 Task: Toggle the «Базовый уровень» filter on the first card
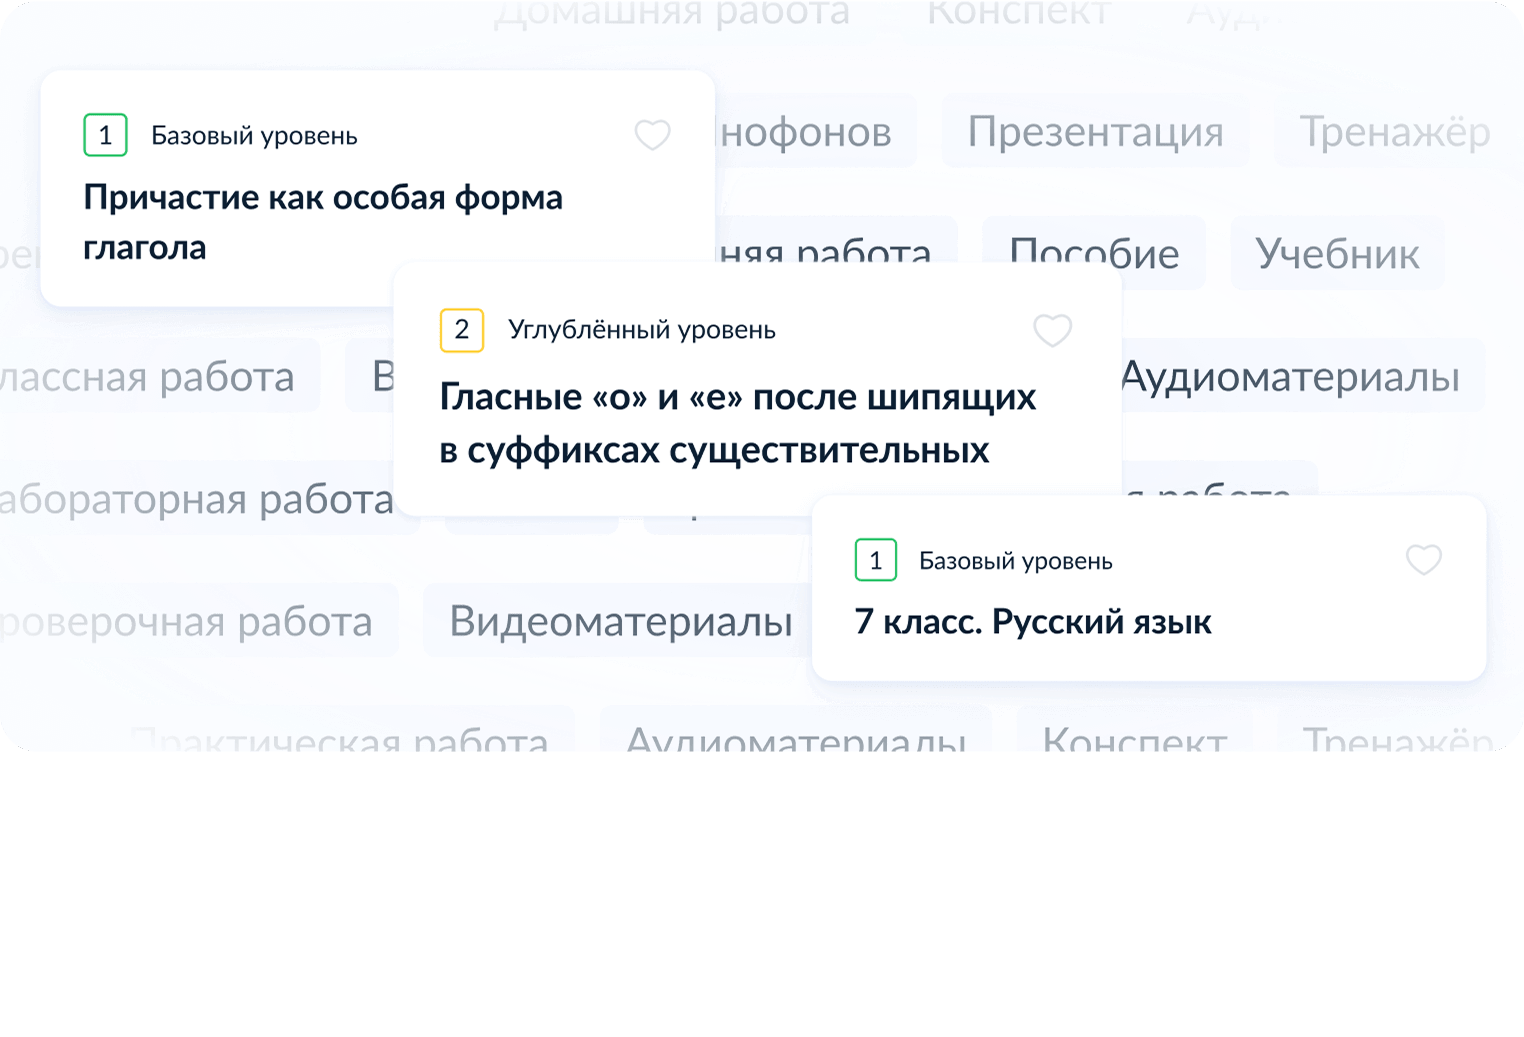253,135
